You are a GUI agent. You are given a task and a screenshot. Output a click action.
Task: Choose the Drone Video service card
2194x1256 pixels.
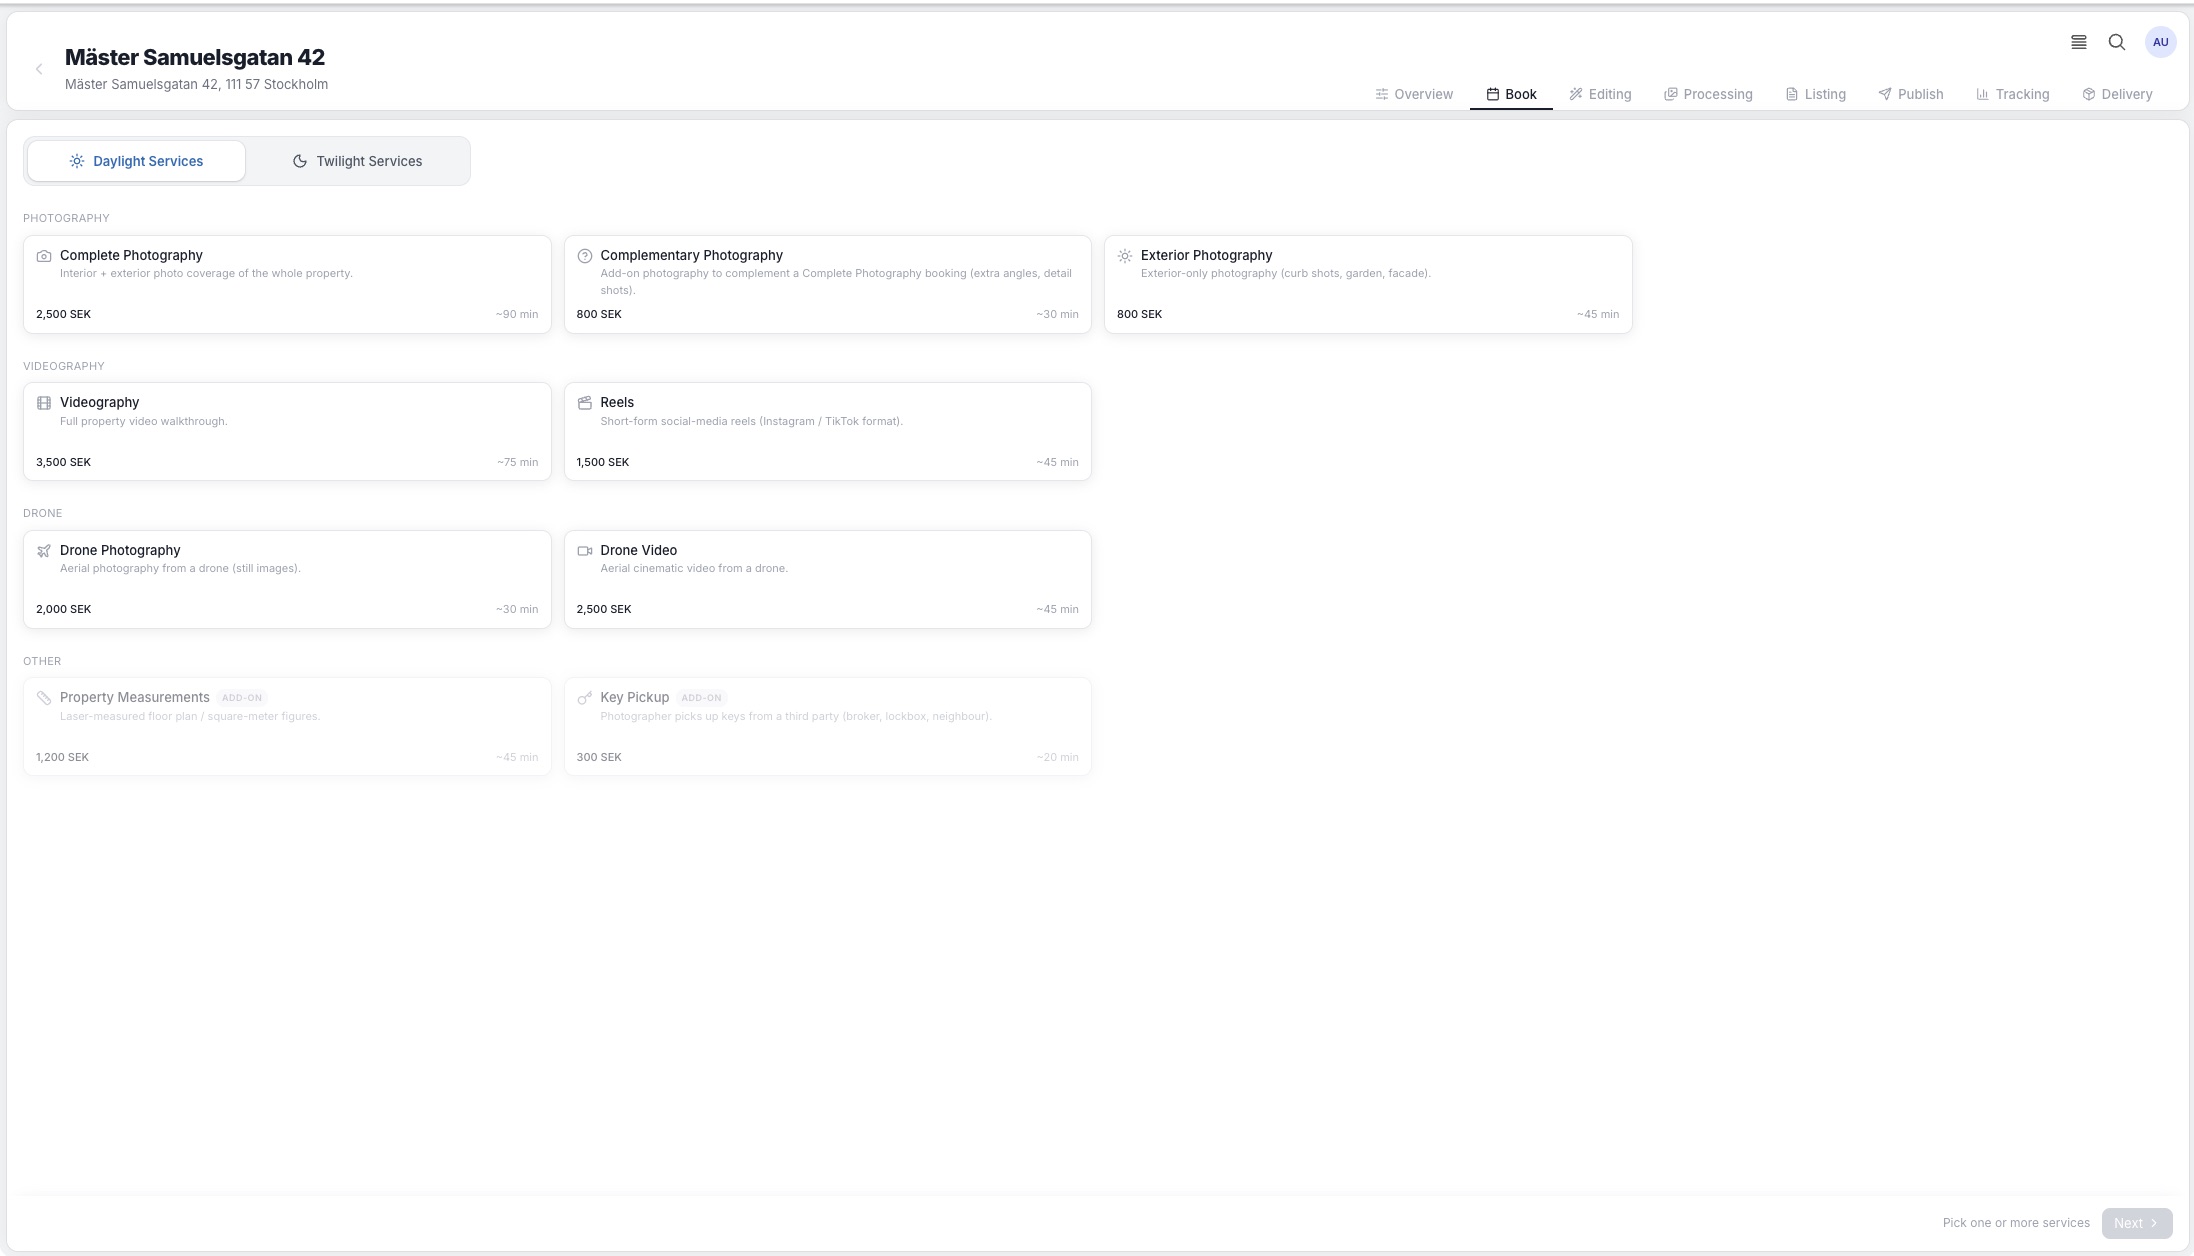pyautogui.click(x=828, y=579)
